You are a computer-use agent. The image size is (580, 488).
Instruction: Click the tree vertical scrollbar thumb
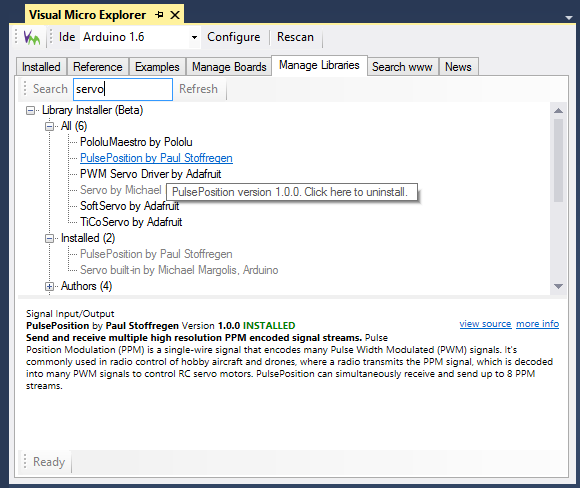point(559,160)
